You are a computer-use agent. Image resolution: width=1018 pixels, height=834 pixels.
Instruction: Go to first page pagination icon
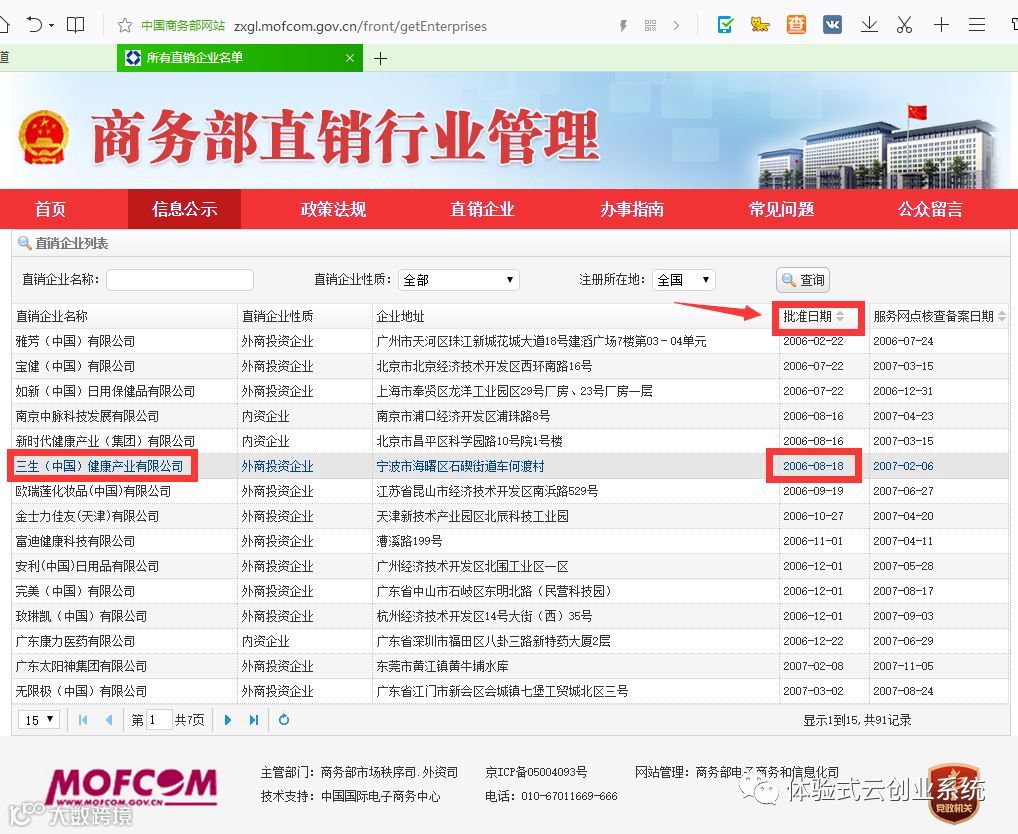coord(82,720)
